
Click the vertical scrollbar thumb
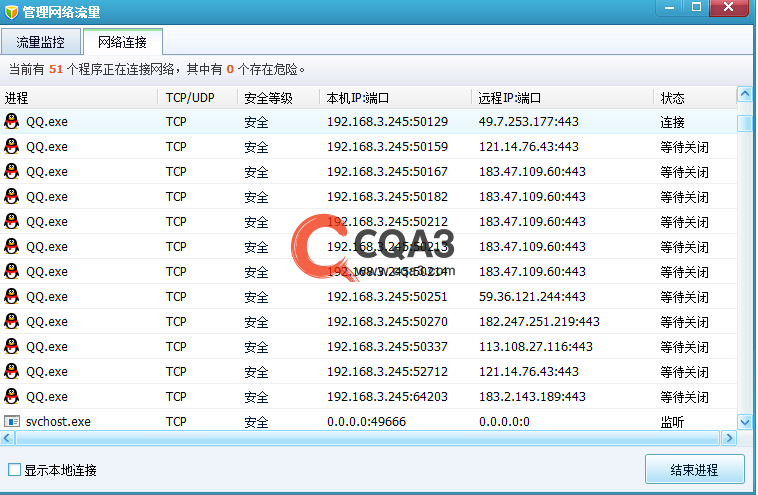(x=745, y=122)
